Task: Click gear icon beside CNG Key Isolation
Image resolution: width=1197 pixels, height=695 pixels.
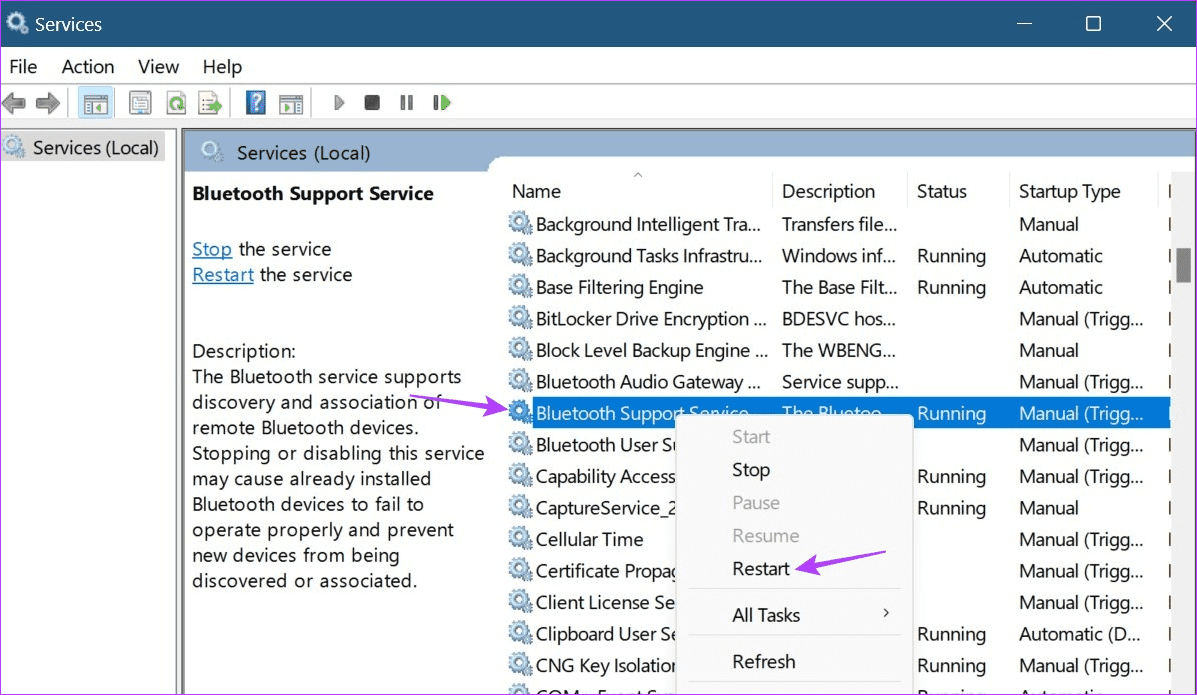Action: click(520, 664)
